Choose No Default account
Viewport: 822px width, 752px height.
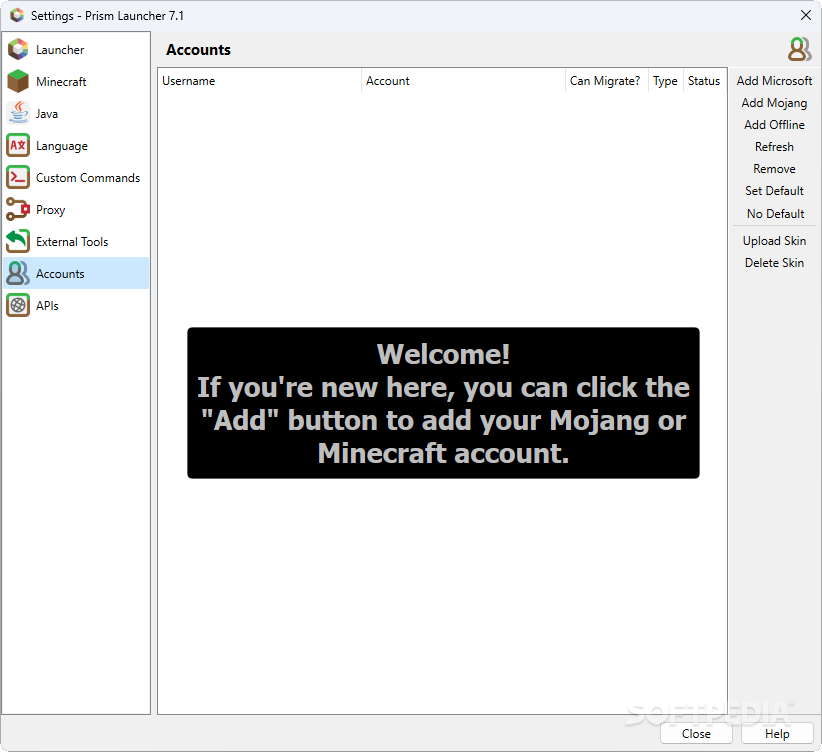[774, 213]
